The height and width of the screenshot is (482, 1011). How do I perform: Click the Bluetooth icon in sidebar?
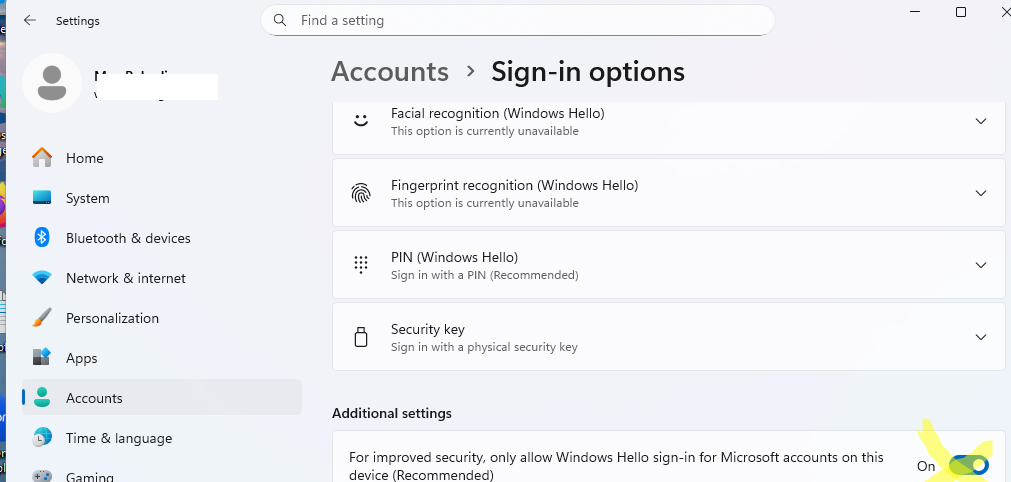click(42, 238)
